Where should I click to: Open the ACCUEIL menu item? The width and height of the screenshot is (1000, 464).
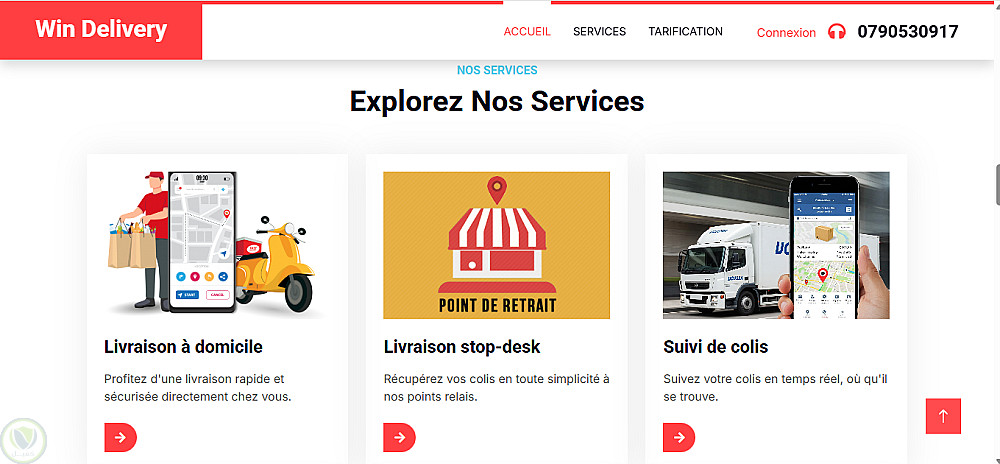527,32
